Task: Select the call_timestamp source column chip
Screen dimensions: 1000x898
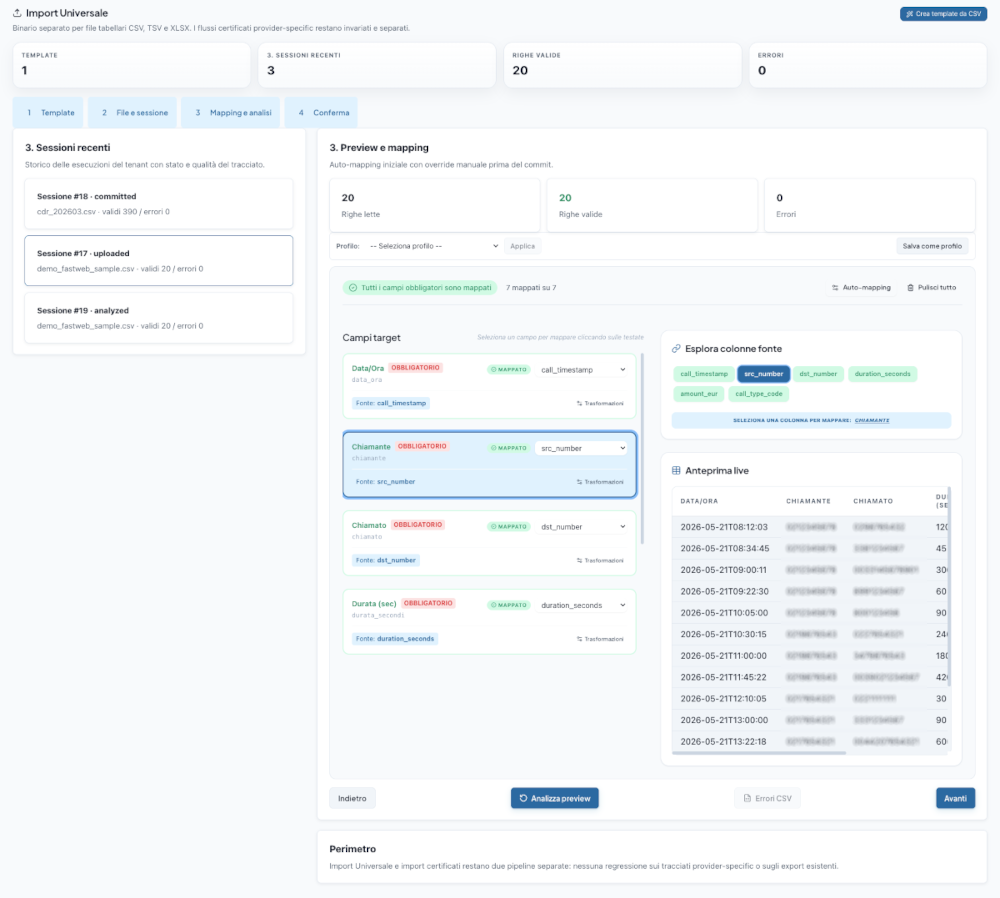Action: coord(703,374)
